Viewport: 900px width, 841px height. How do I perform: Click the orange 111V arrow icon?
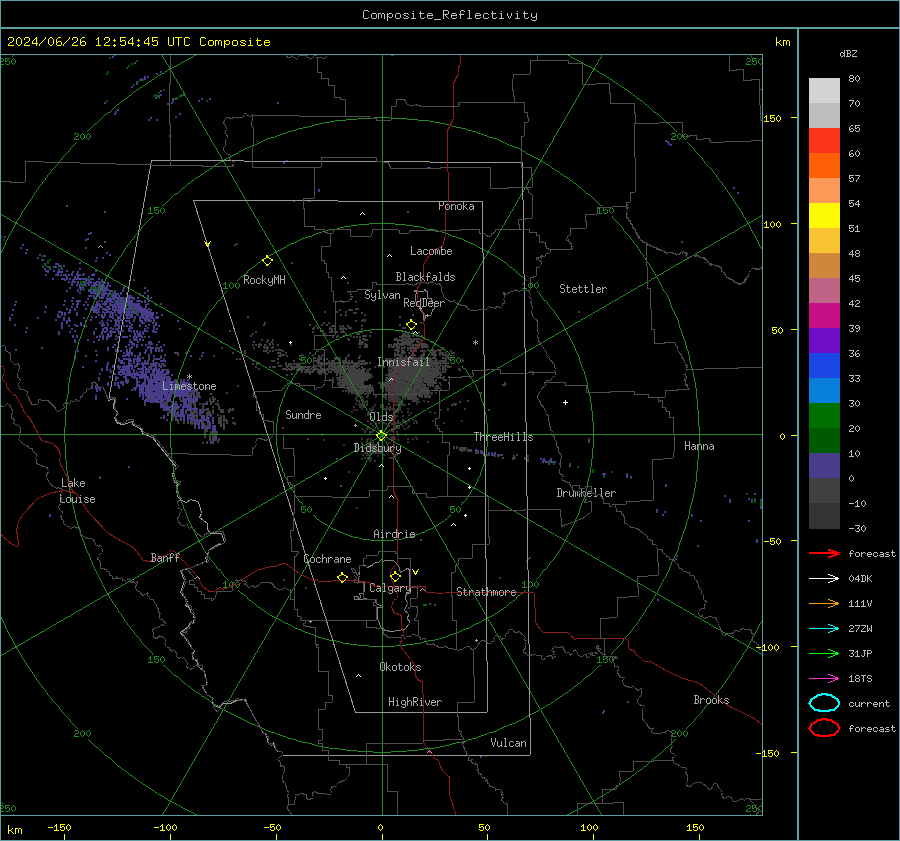(x=824, y=603)
